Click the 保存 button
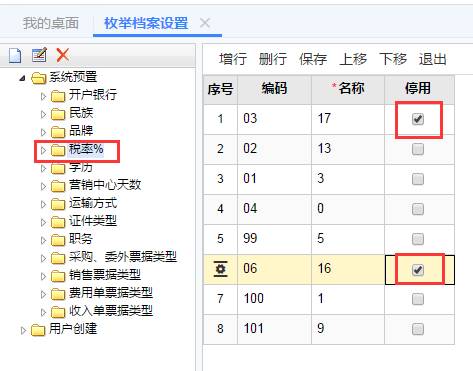The image size is (473, 371). (313, 59)
